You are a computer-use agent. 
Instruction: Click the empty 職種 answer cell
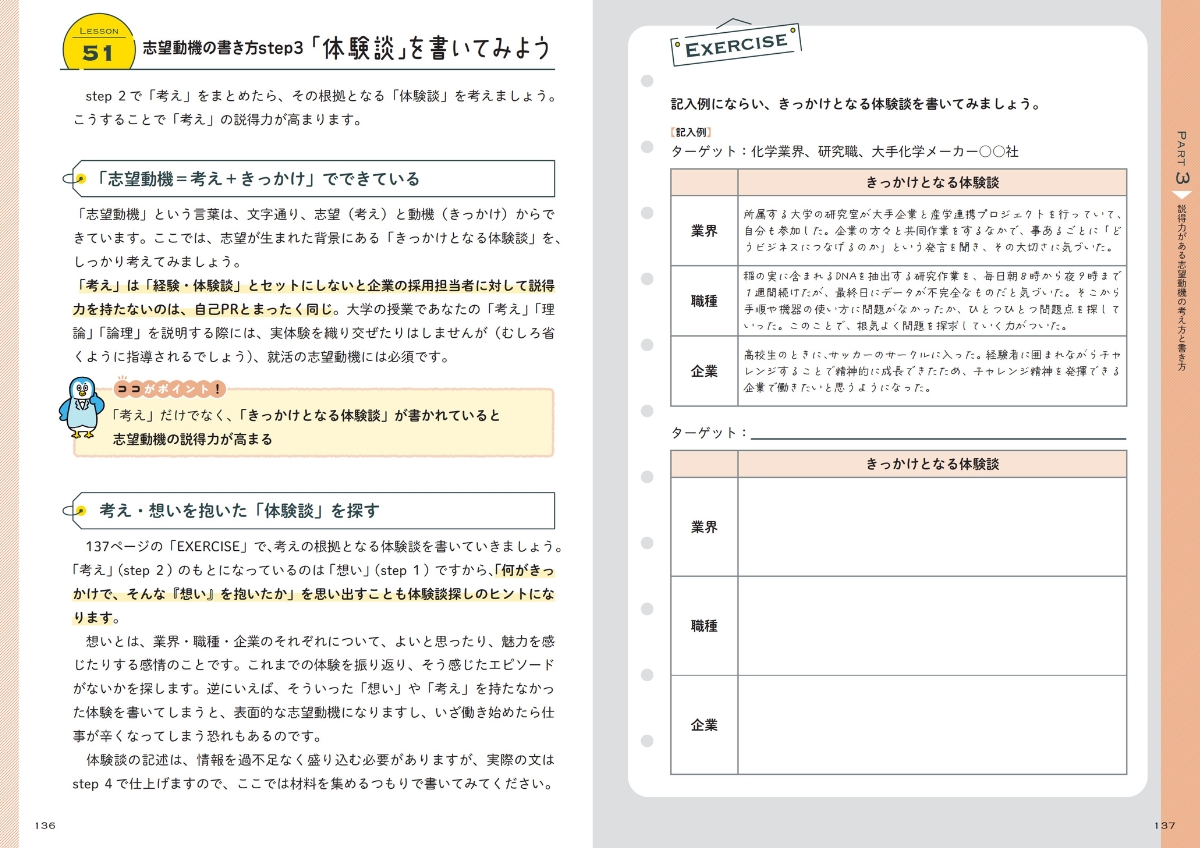pyautogui.click(x=932, y=626)
